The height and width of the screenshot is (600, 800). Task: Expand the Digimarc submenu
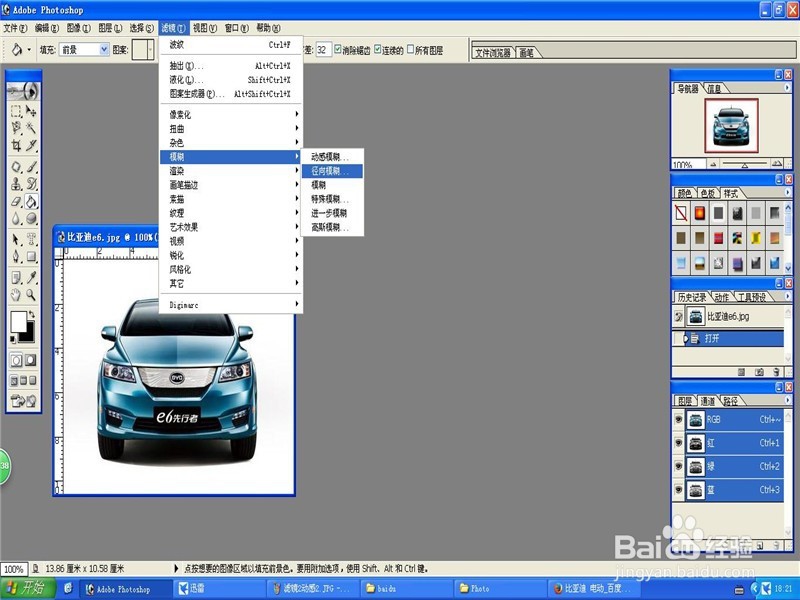point(231,305)
